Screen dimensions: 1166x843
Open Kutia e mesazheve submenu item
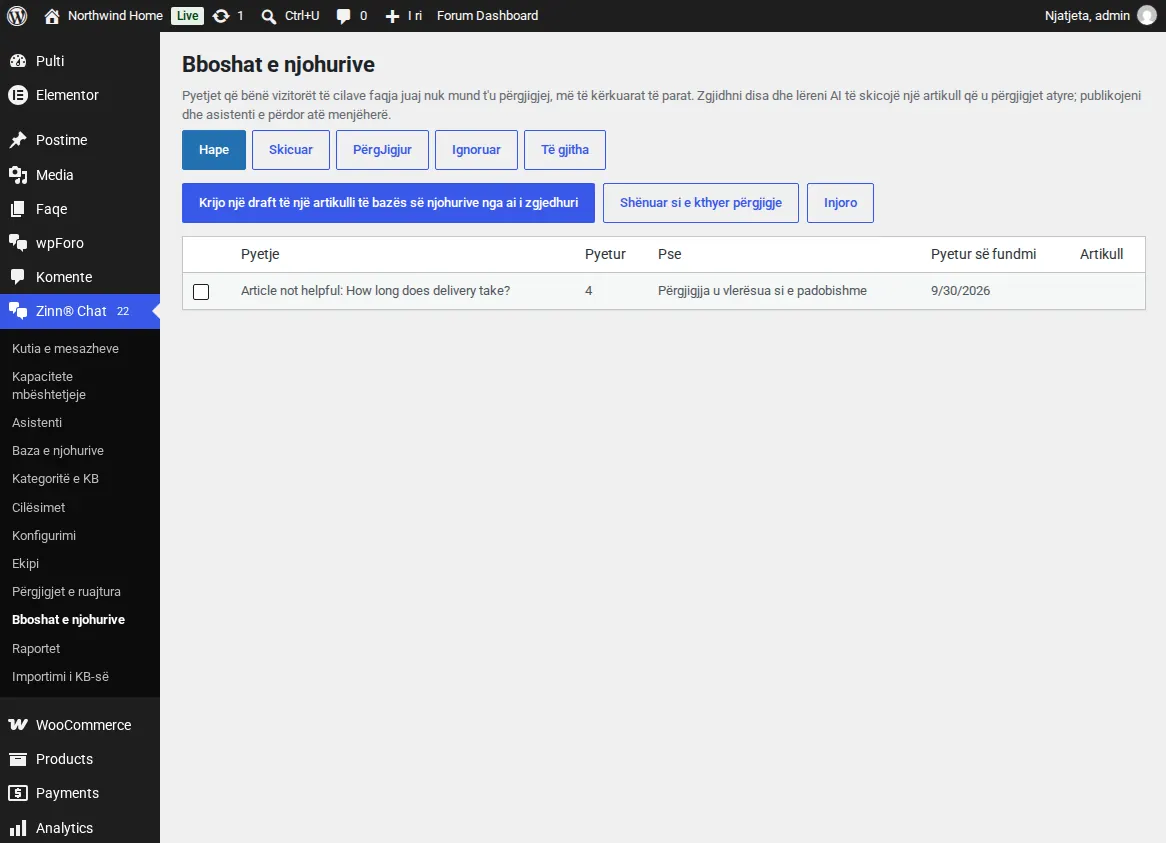(x=65, y=349)
